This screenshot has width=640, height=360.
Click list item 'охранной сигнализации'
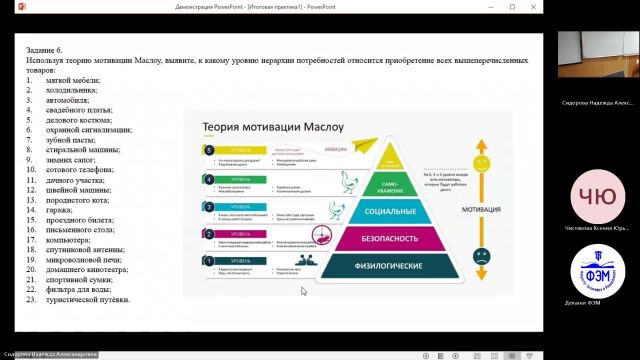89,130
